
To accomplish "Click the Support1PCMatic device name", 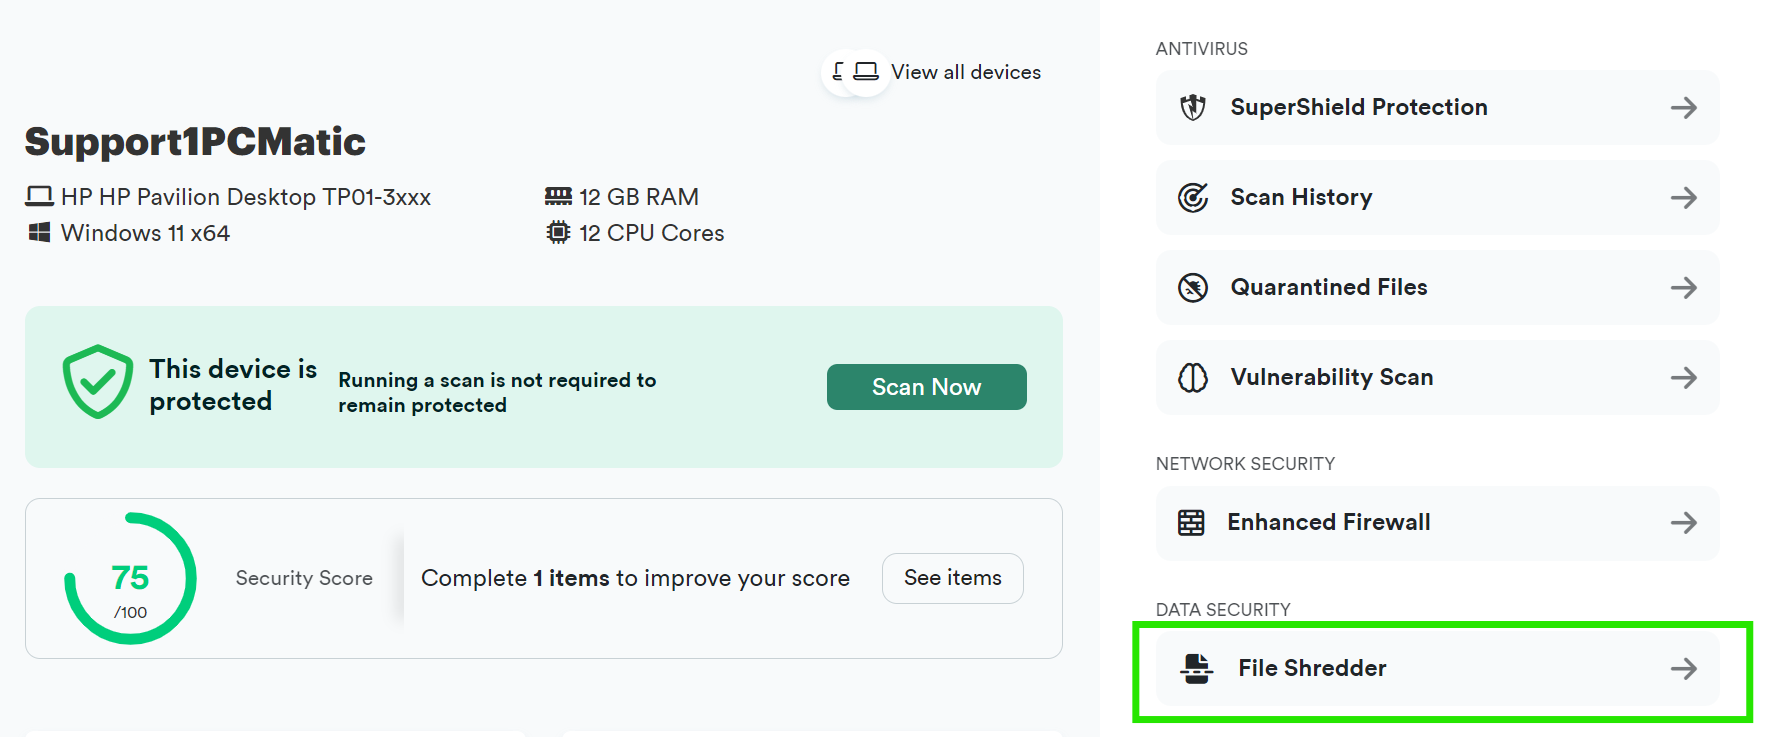I will click(x=195, y=142).
